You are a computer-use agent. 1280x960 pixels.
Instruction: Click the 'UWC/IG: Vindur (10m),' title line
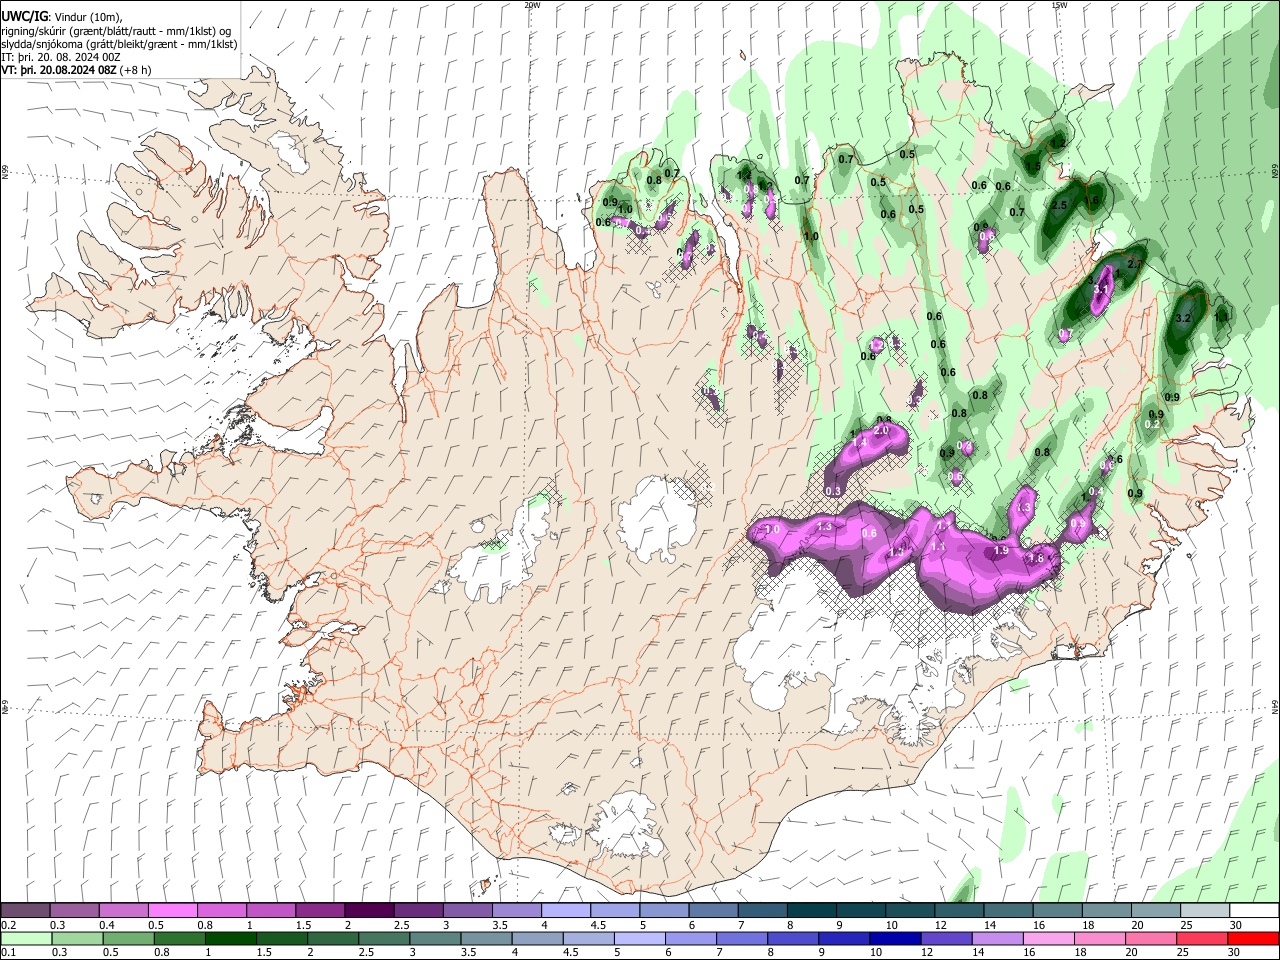[x=62, y=16]
